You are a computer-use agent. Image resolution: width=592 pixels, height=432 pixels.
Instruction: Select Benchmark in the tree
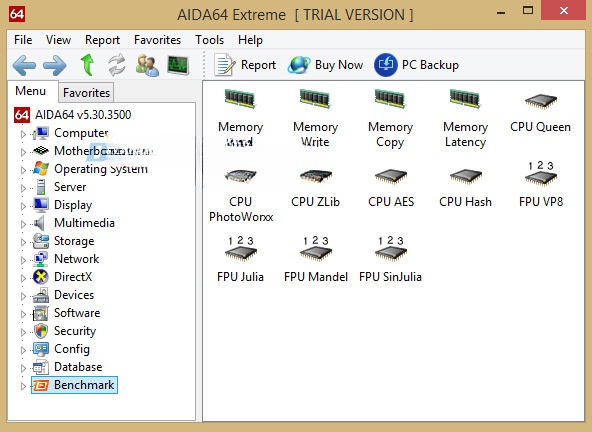pos(84,384)
